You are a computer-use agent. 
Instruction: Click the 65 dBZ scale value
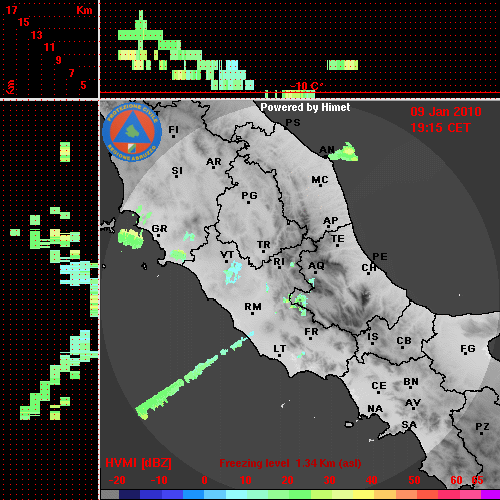(477, 480)
